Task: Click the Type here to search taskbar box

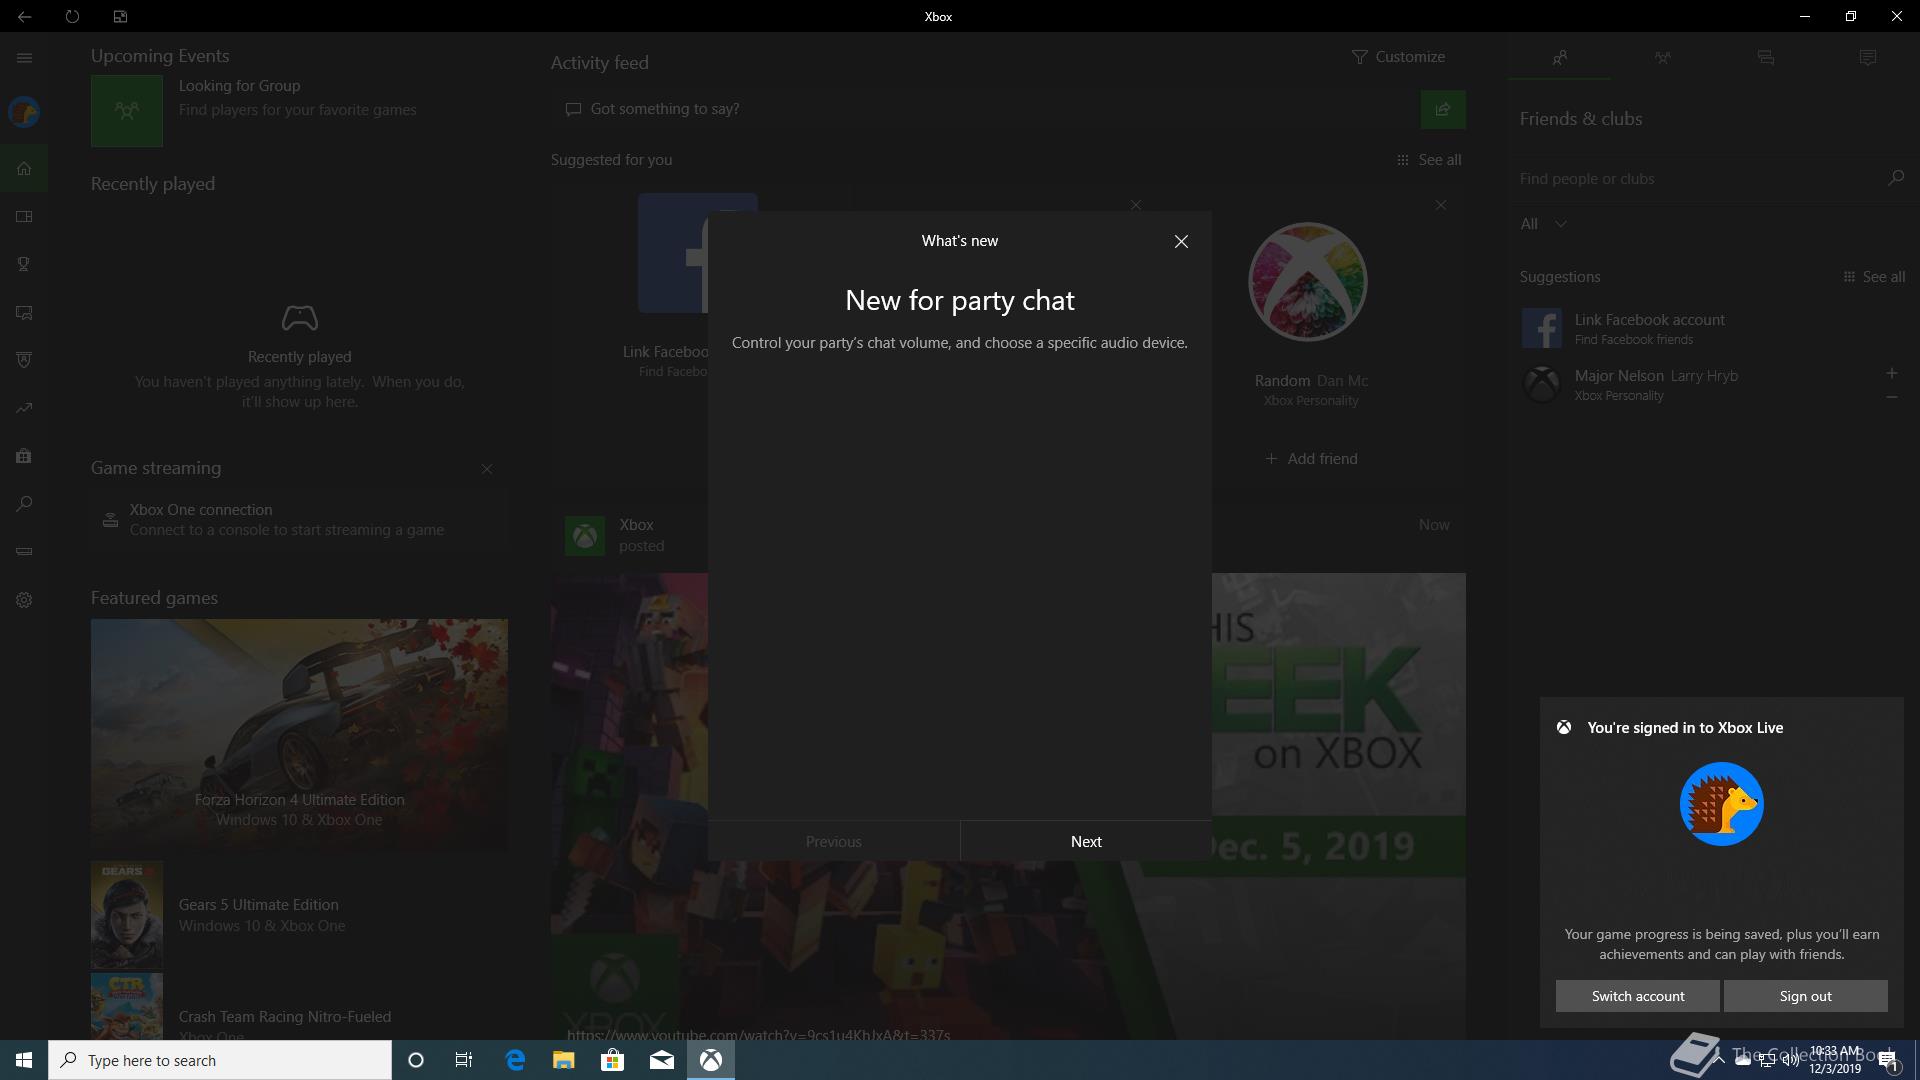Action: pyautogui.click(x=220, y=1060)
